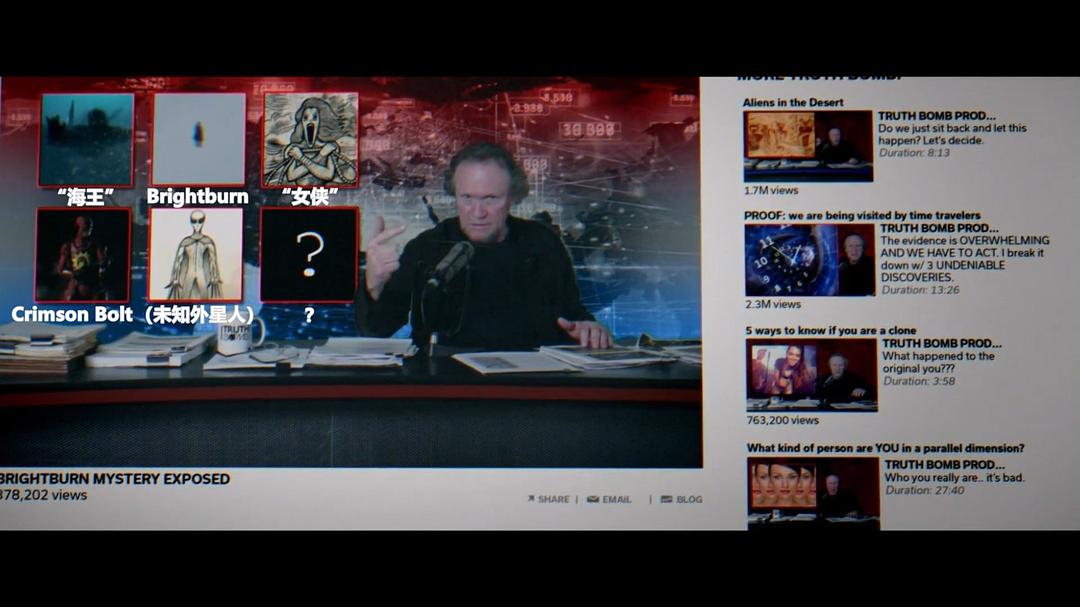Click the Email envelope icon

click(593, 499)
